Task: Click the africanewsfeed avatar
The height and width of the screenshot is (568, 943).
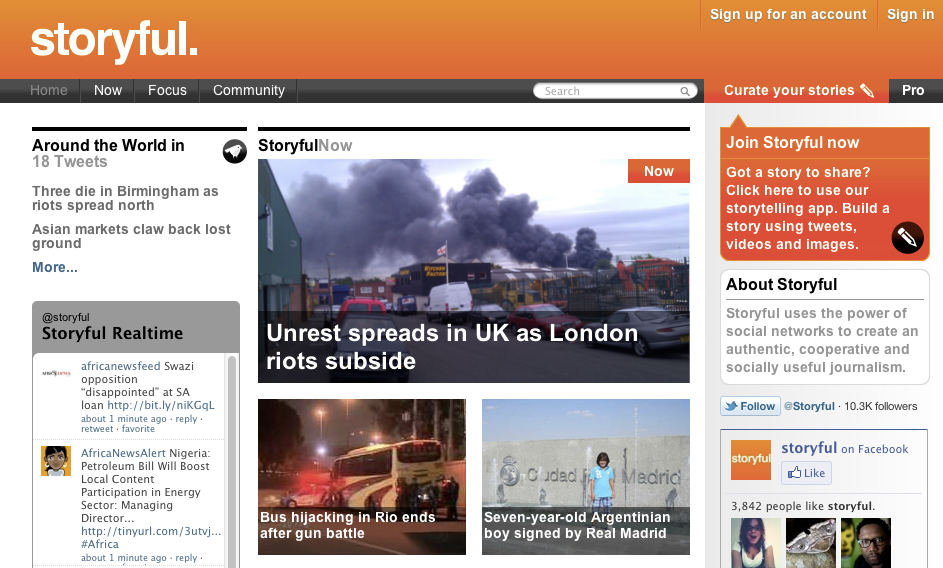Action: point(56,374)
